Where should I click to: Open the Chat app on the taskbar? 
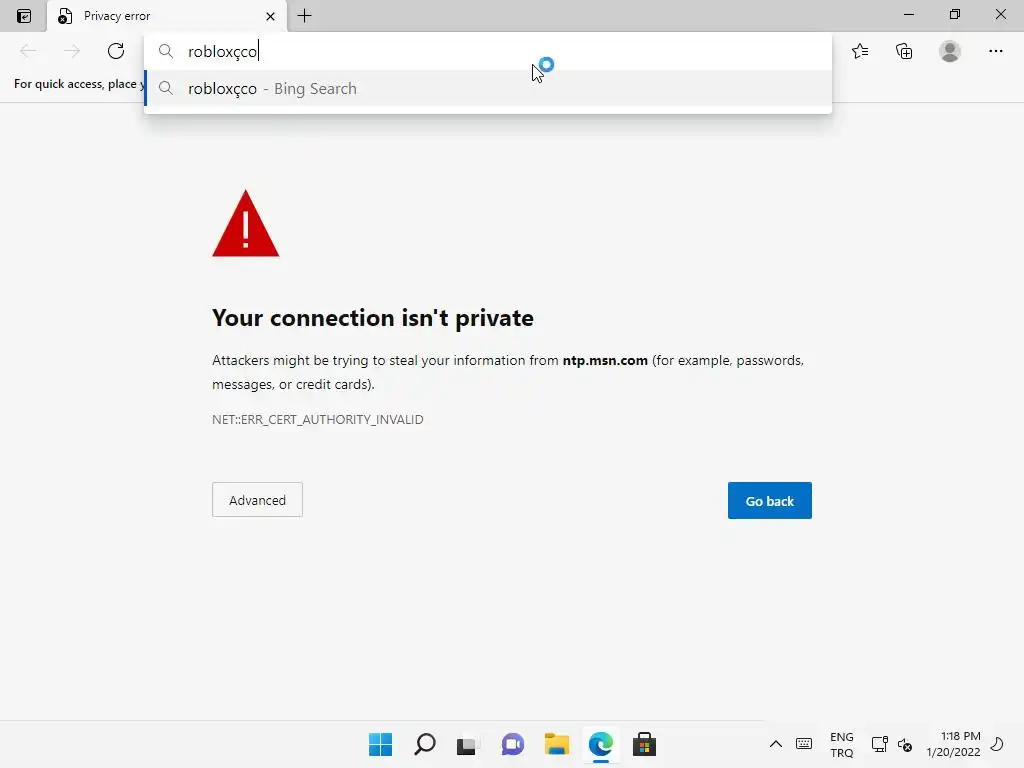click(x=513, y=744)
